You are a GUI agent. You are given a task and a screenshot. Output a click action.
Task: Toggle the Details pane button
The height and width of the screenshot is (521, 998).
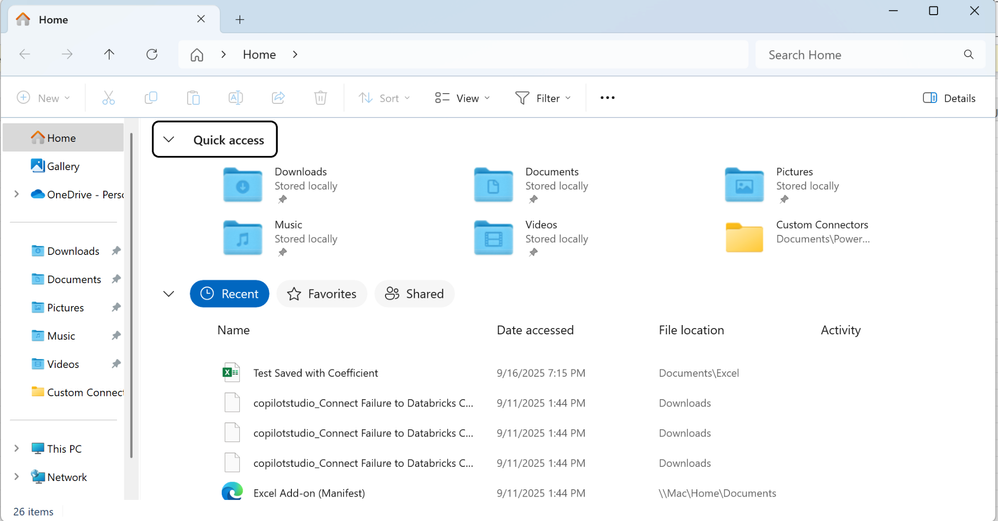948,98
